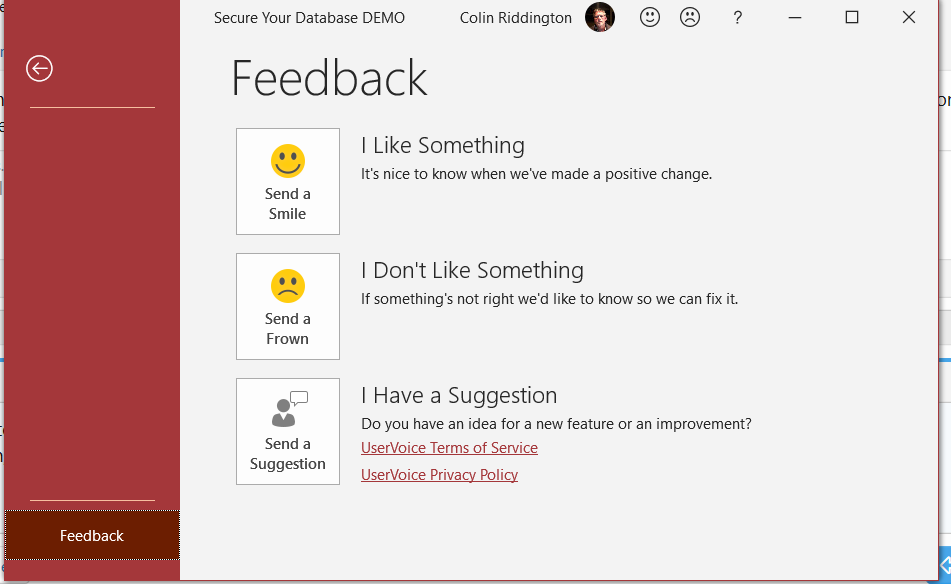Select the Colin Riddington account name
This screenshot has width=951, height=584.
pos(516,18)
